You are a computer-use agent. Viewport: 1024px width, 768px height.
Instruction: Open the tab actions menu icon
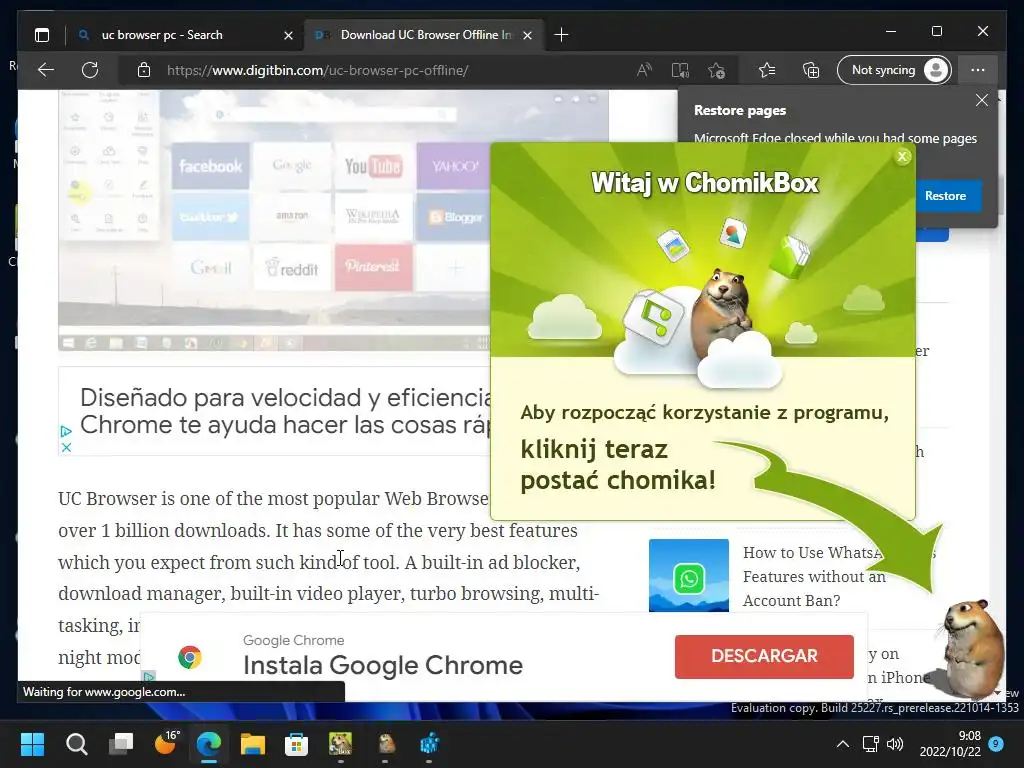pyautogui.click(x=42, y=35)
